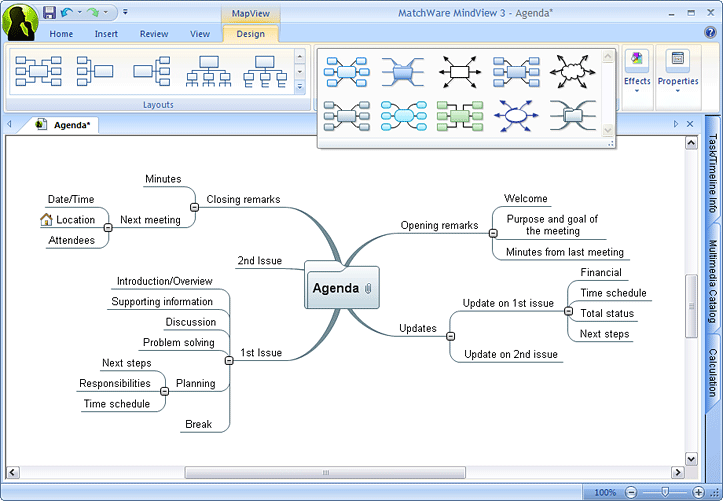Select the two-sided mind map layout
The width and height of the screenshot is (723, 501).
[x=38, y=71]
